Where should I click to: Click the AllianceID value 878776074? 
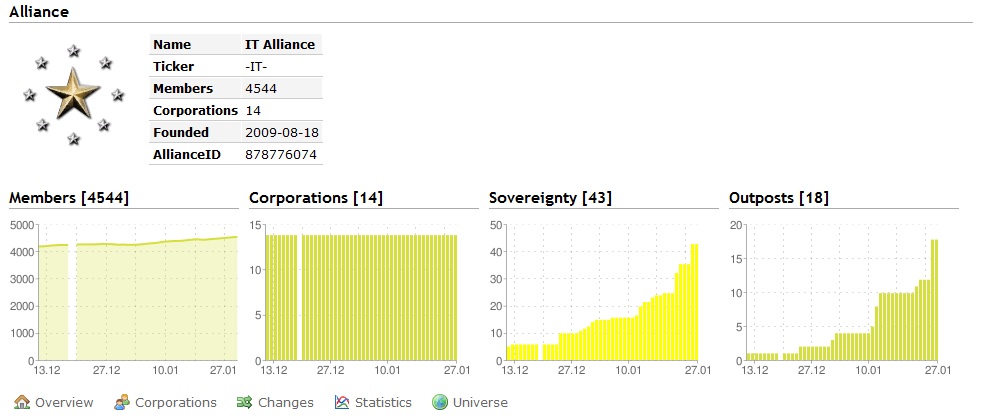tap(281, 154)
